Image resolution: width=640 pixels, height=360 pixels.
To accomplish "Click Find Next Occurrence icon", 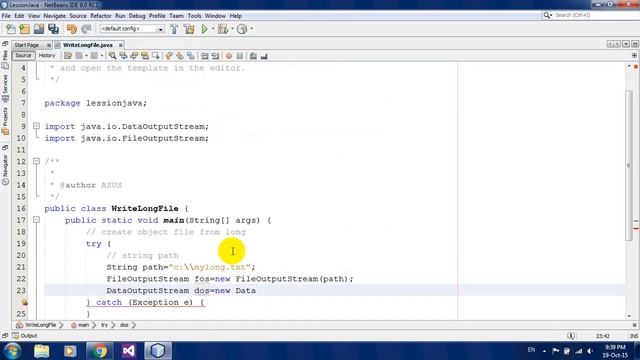I will (134, 56).
